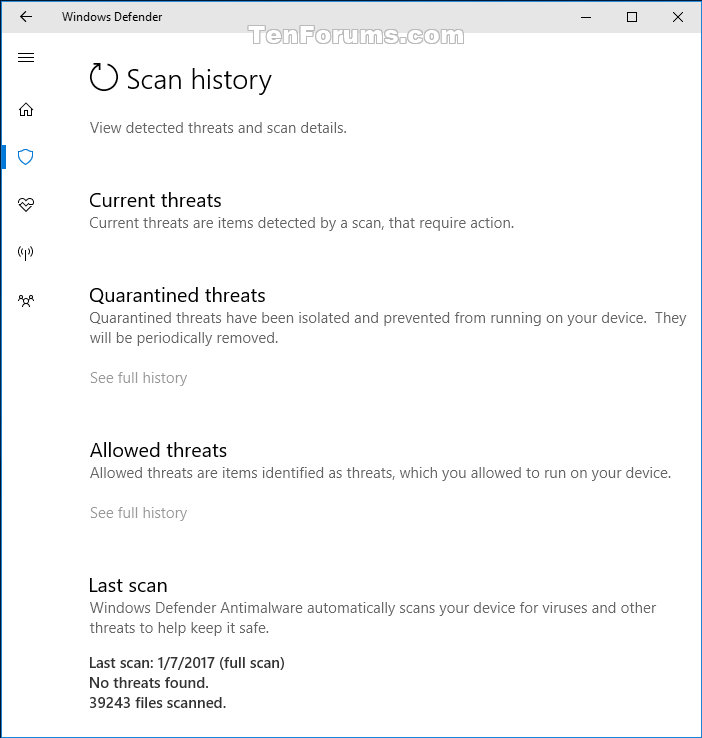Select the Allowed threats heading
The height and width of the screenshot is (738, 702).
158,450
